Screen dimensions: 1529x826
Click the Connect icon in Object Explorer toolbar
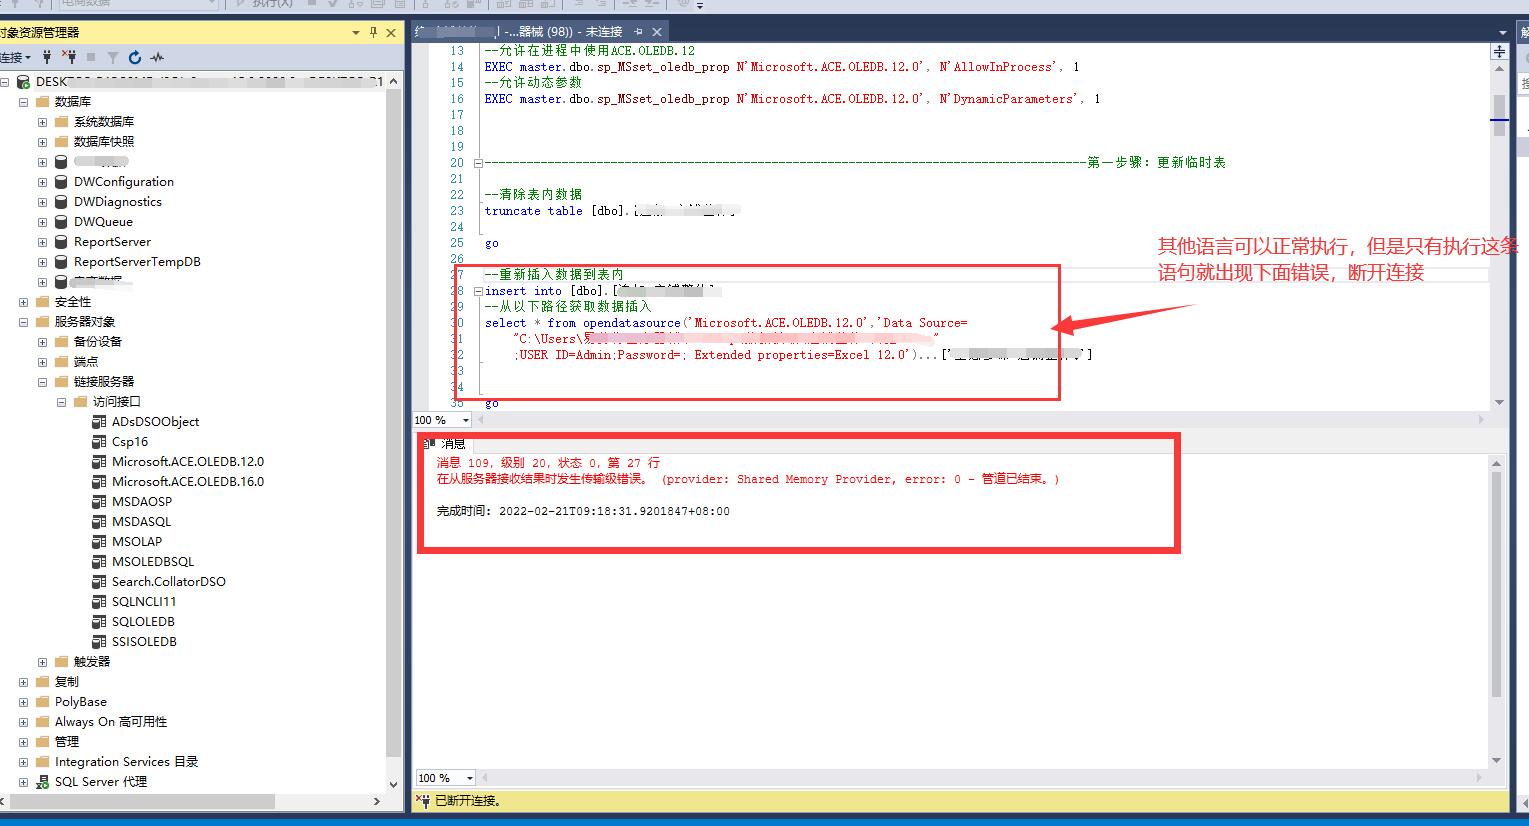(47, 57)
